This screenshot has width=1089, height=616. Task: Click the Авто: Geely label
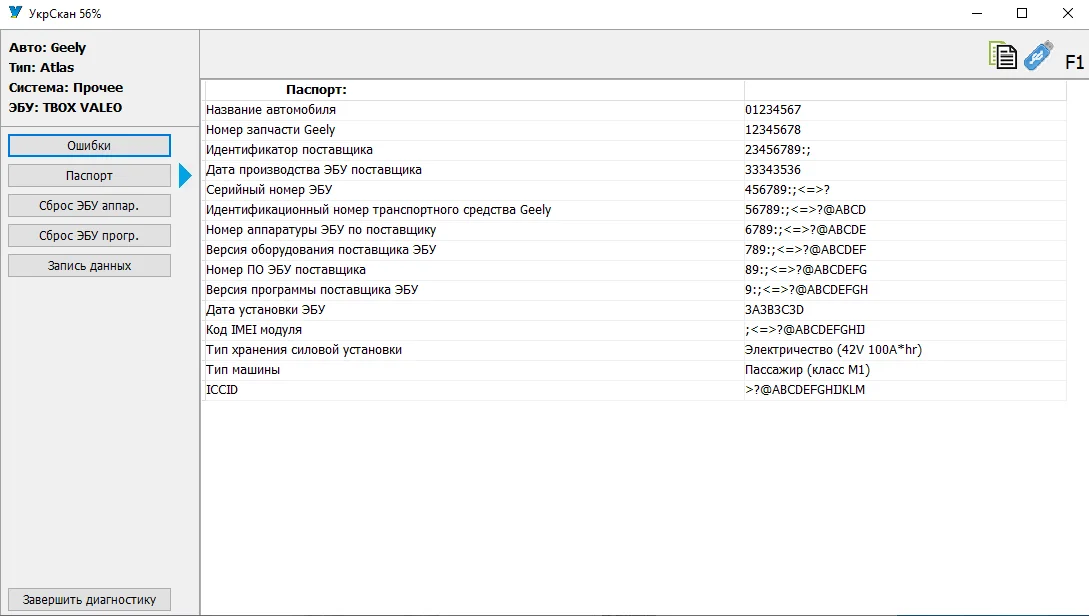tap(47, 48)
